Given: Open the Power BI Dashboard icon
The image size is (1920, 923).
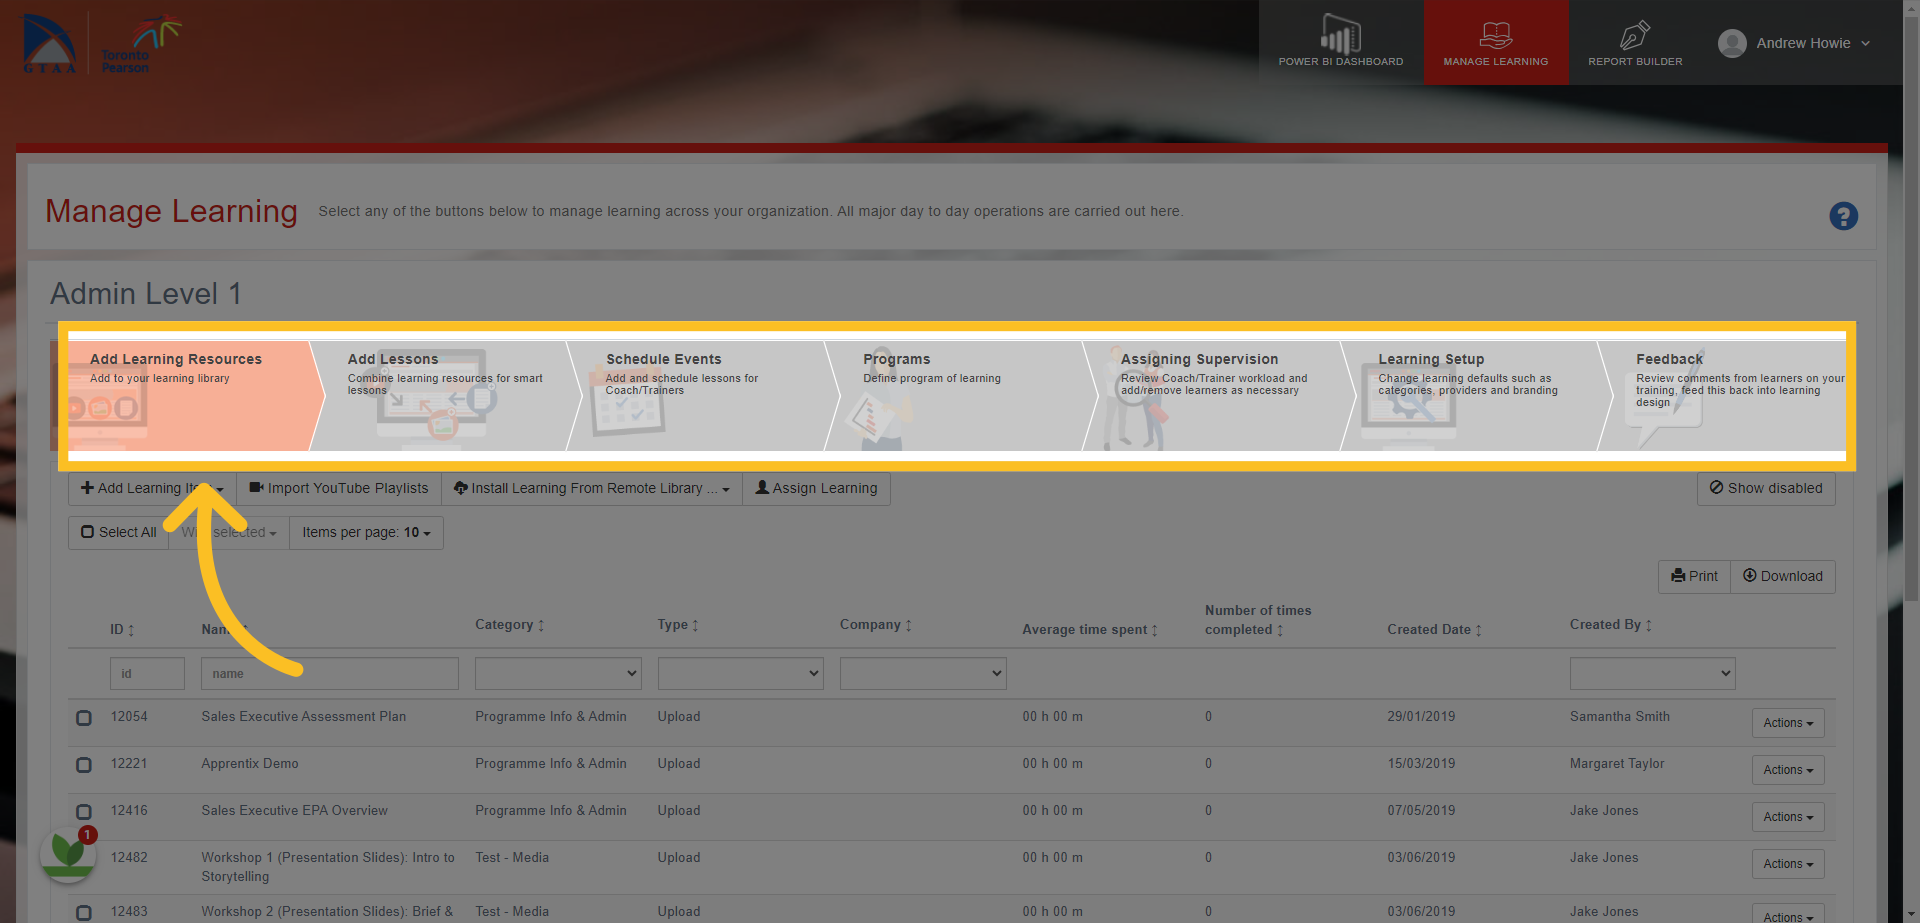Looking at the screenshot, I should (1340, 34).
